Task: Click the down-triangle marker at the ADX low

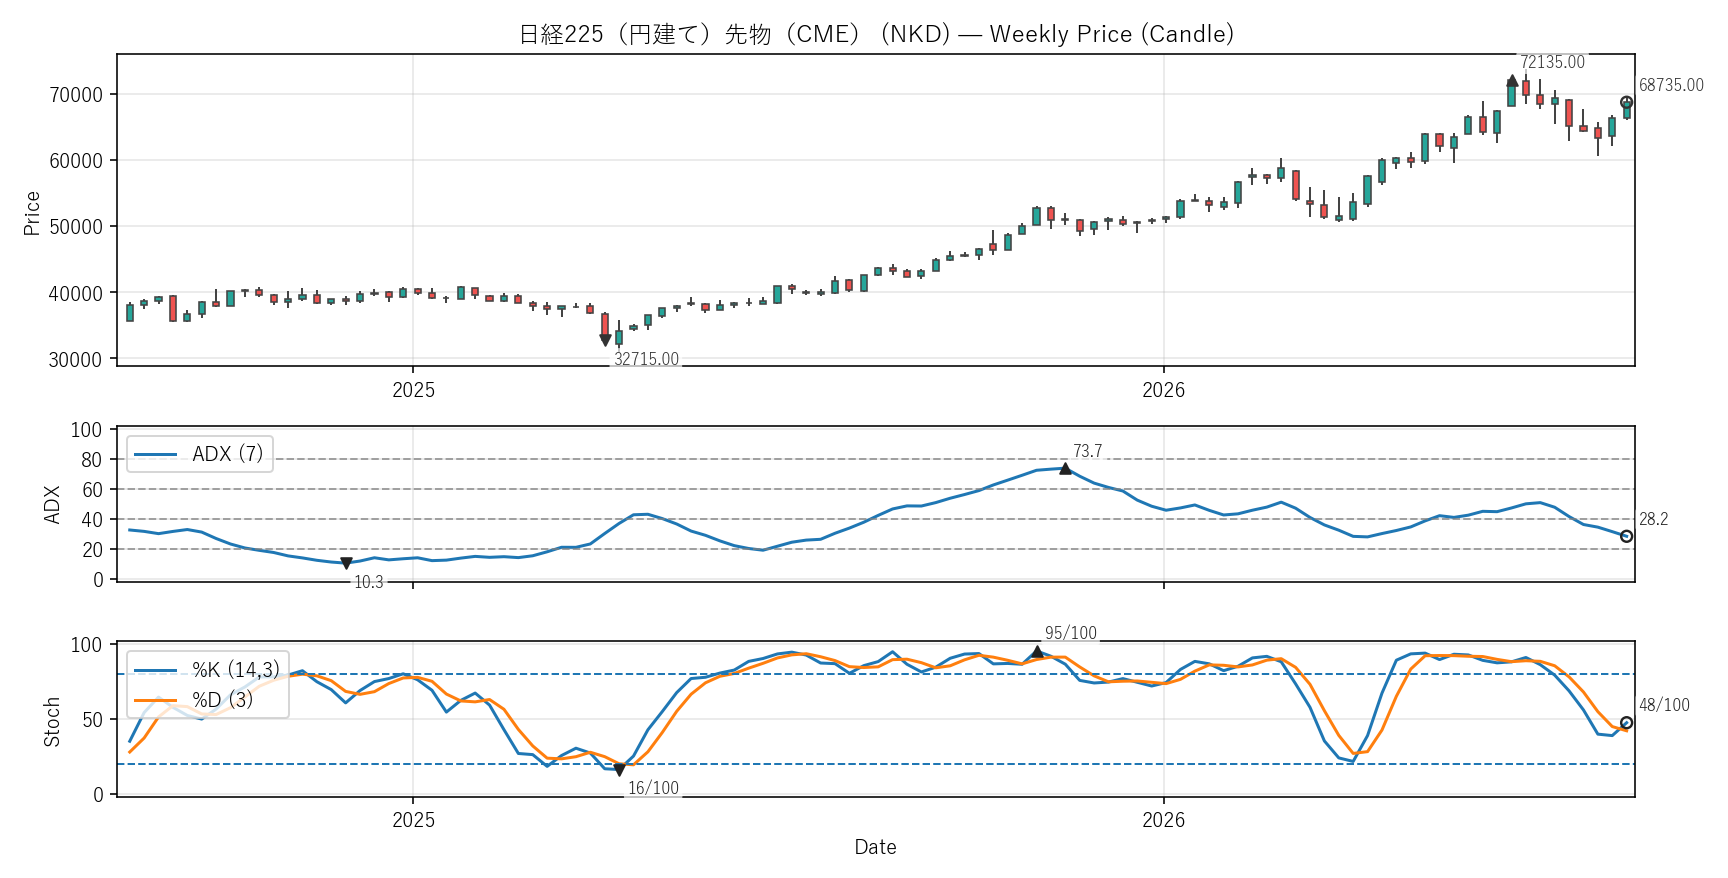Action: click(346, 564)
